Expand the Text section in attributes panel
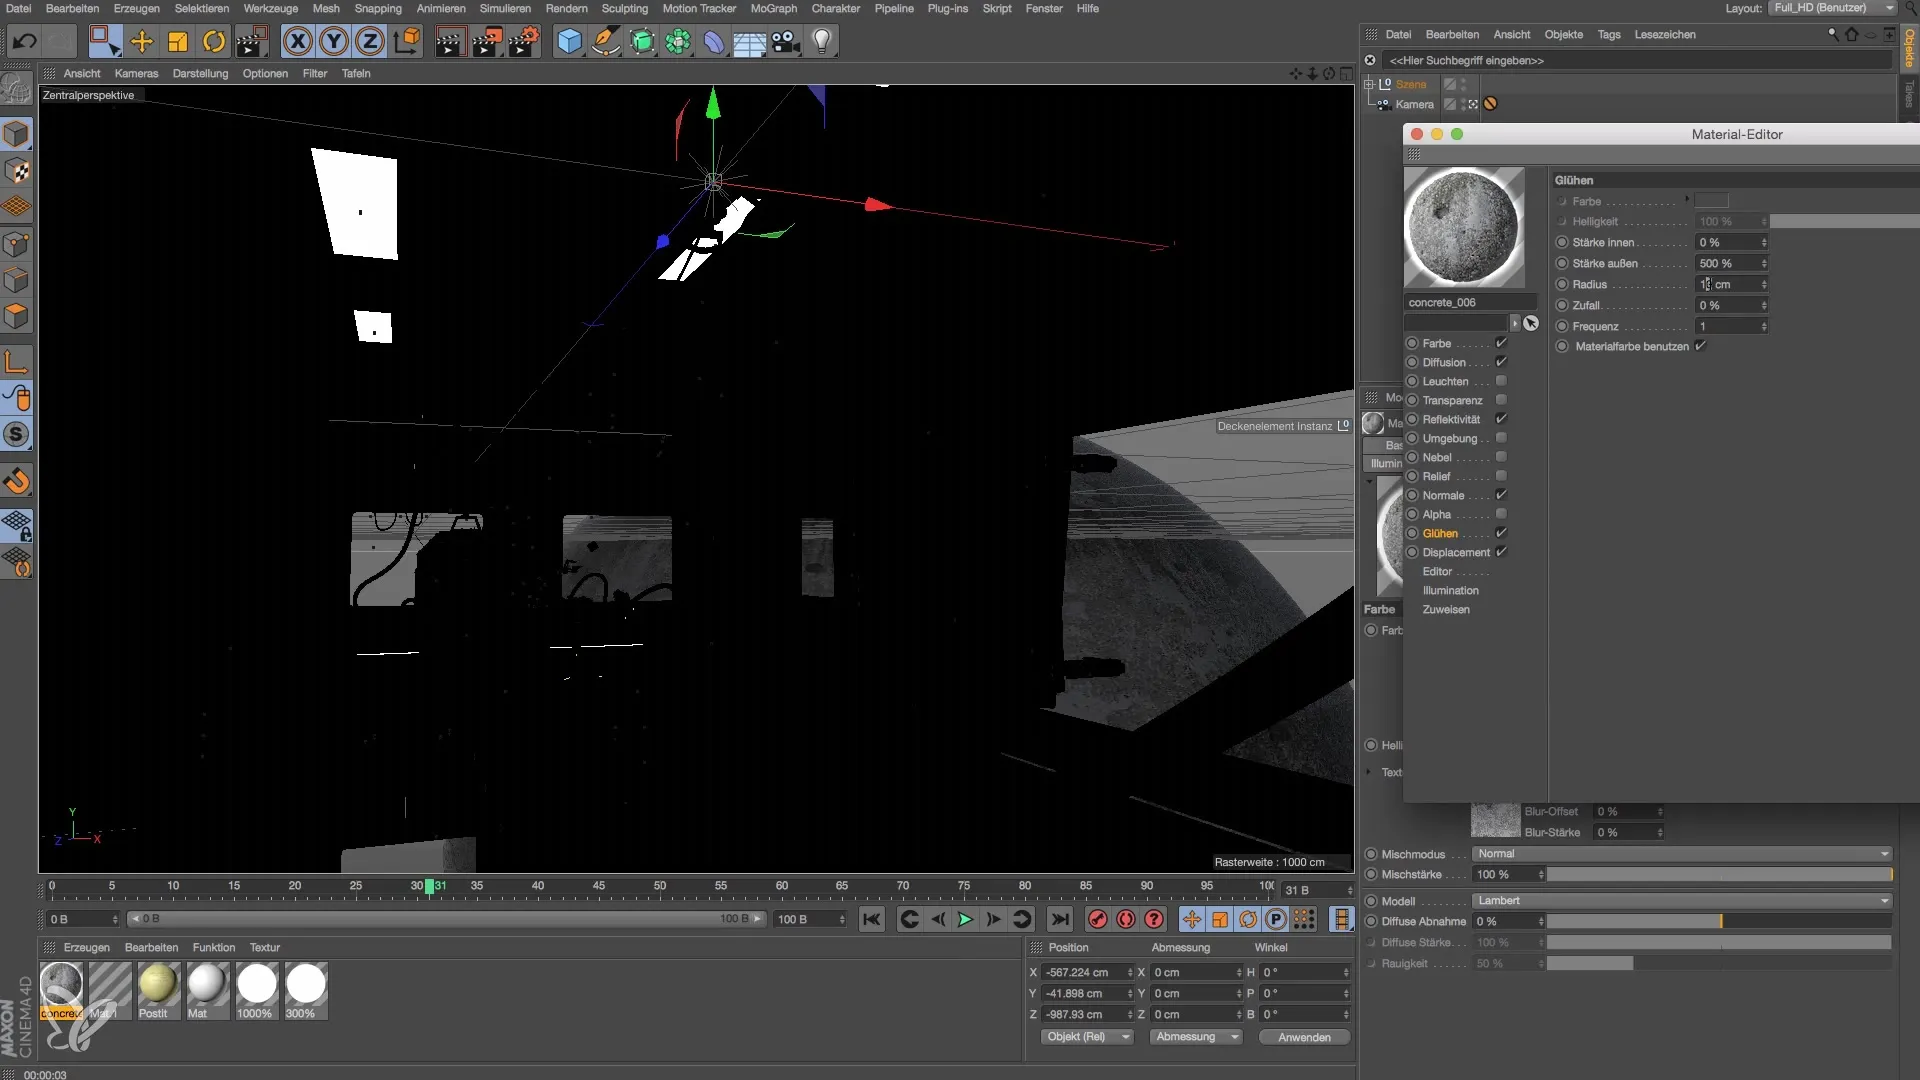The image size is (1920, 1080). (1369, 772)
